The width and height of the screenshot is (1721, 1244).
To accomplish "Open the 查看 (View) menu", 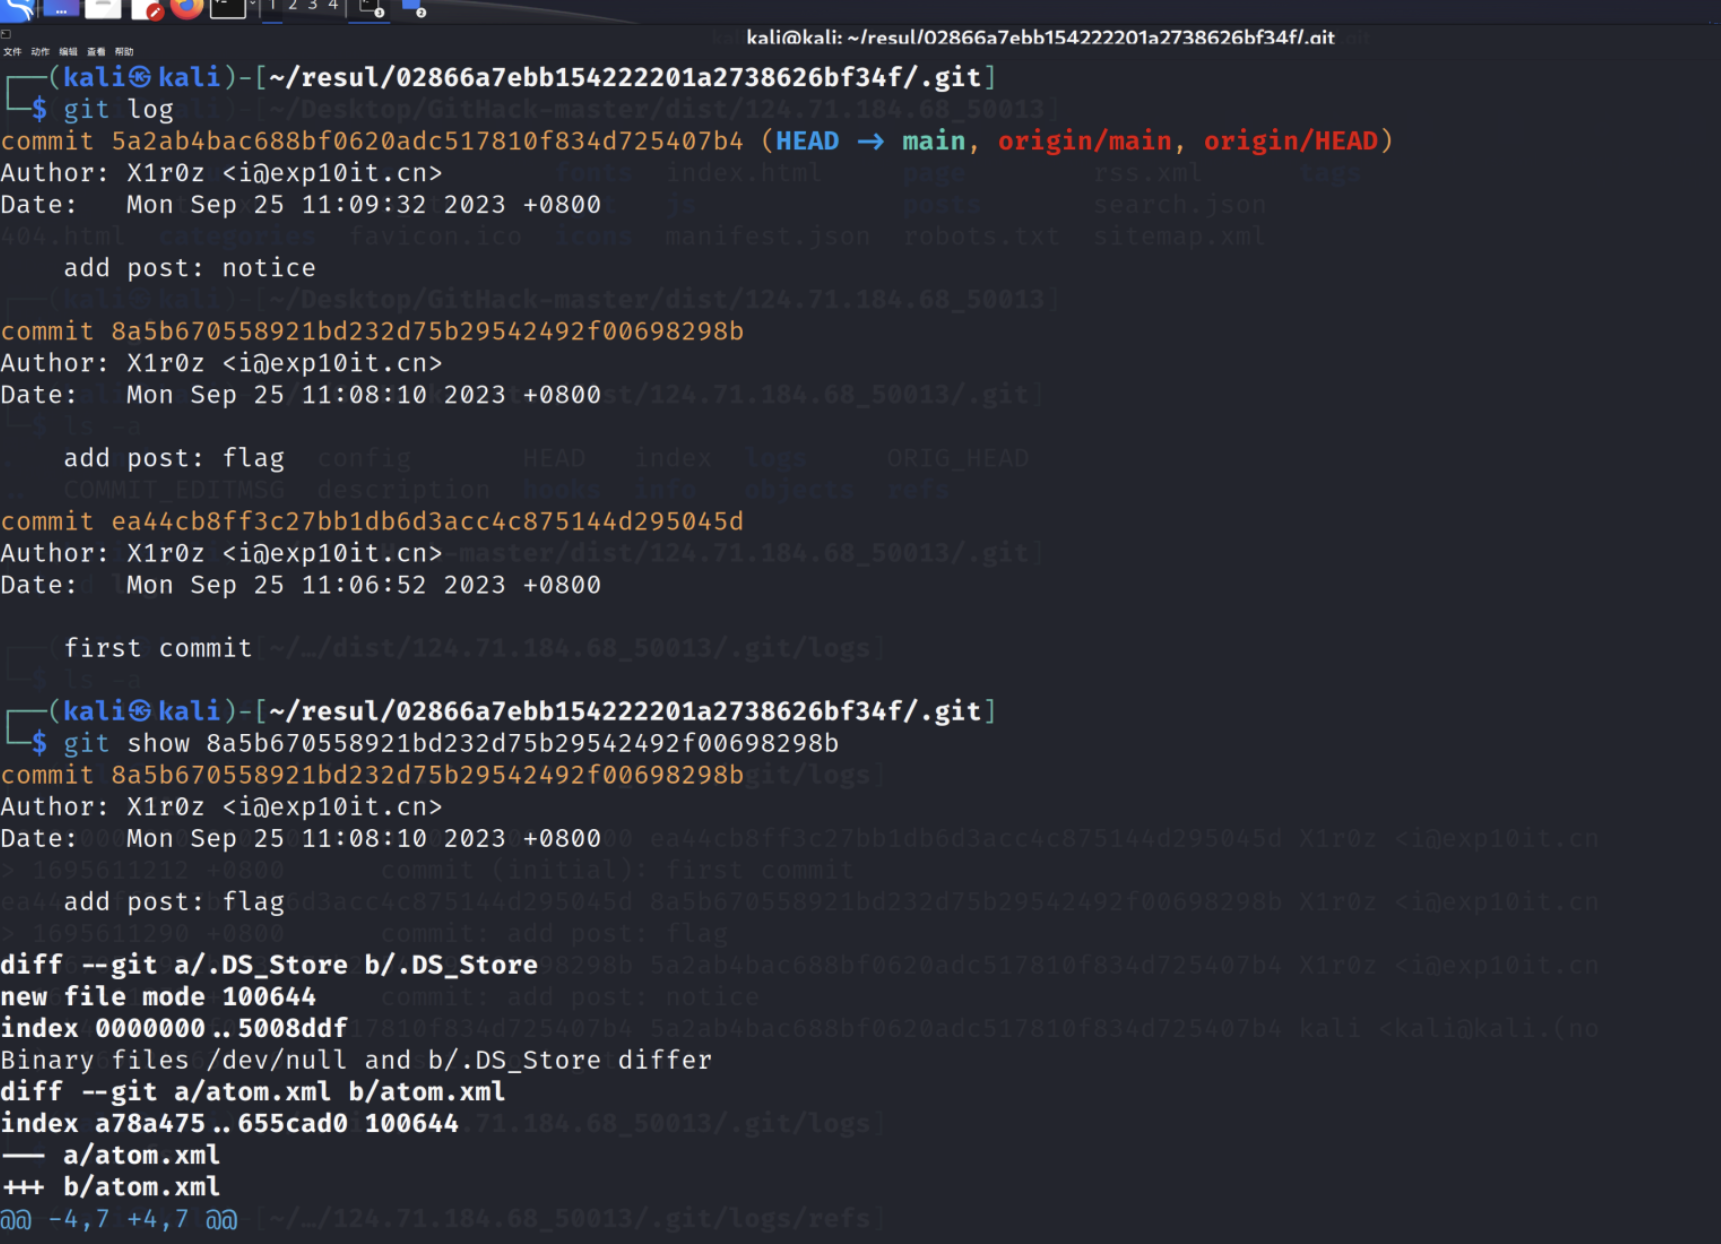I will point(96,52).
